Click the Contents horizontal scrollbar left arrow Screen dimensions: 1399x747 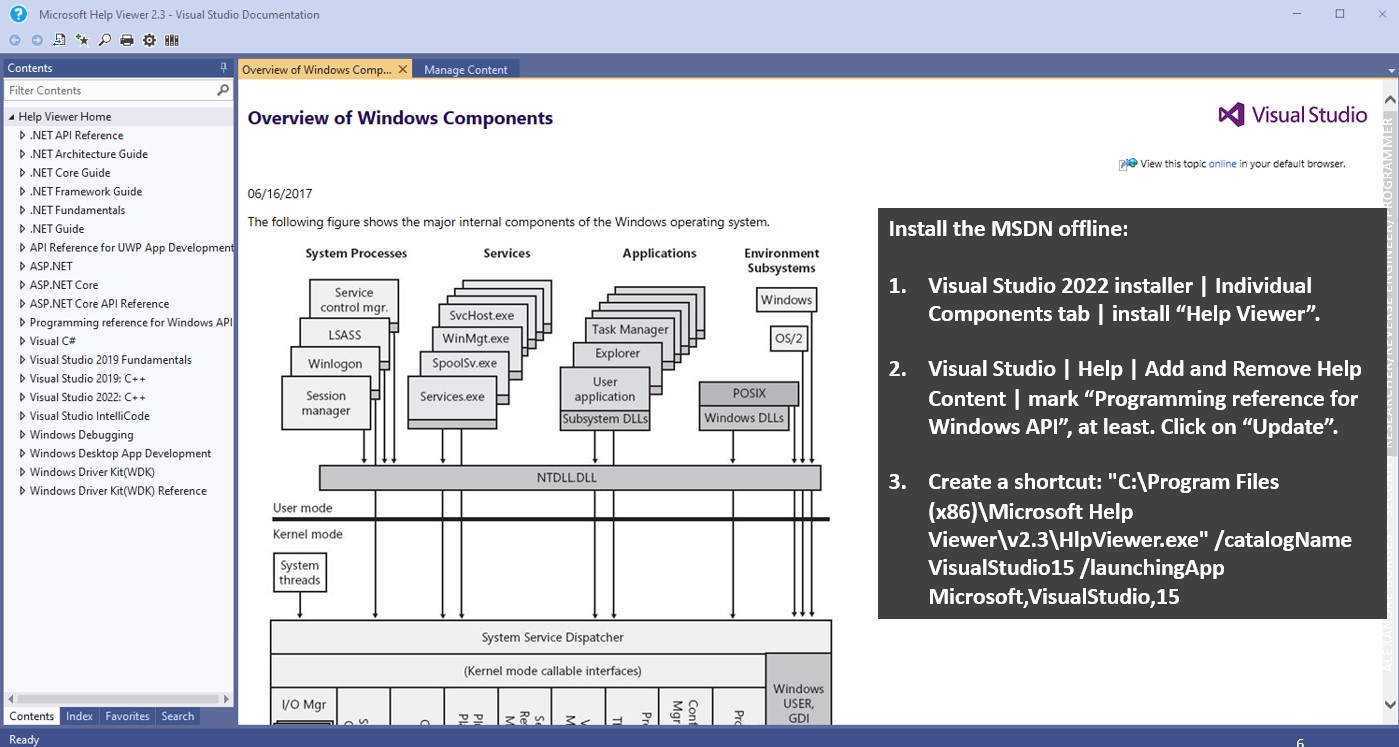(11, 700)
